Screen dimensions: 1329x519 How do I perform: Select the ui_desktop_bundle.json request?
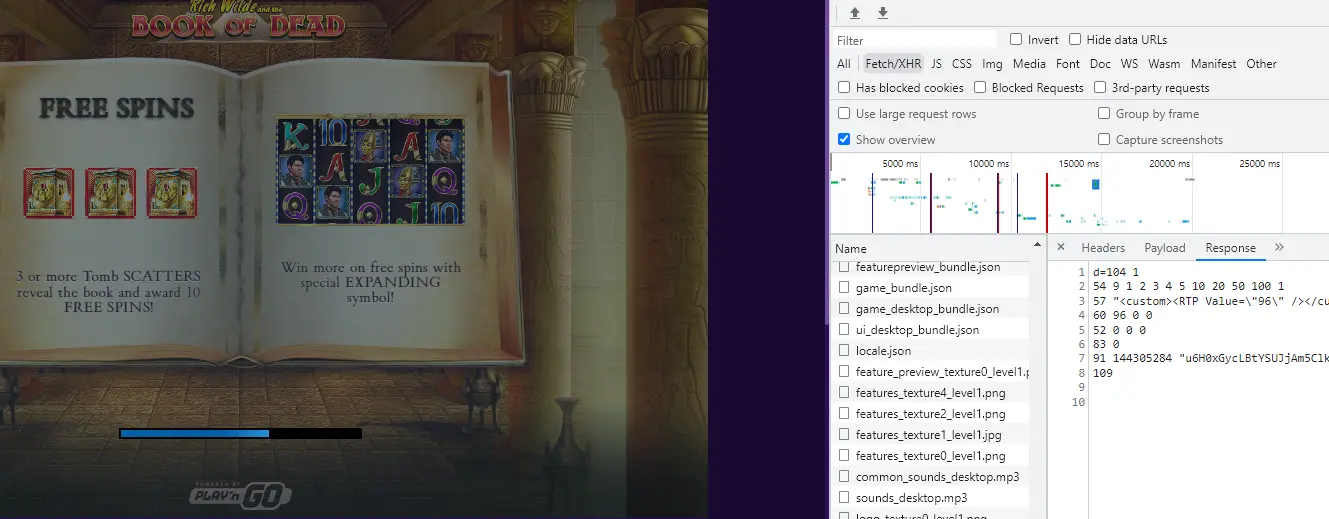(931, 330)
